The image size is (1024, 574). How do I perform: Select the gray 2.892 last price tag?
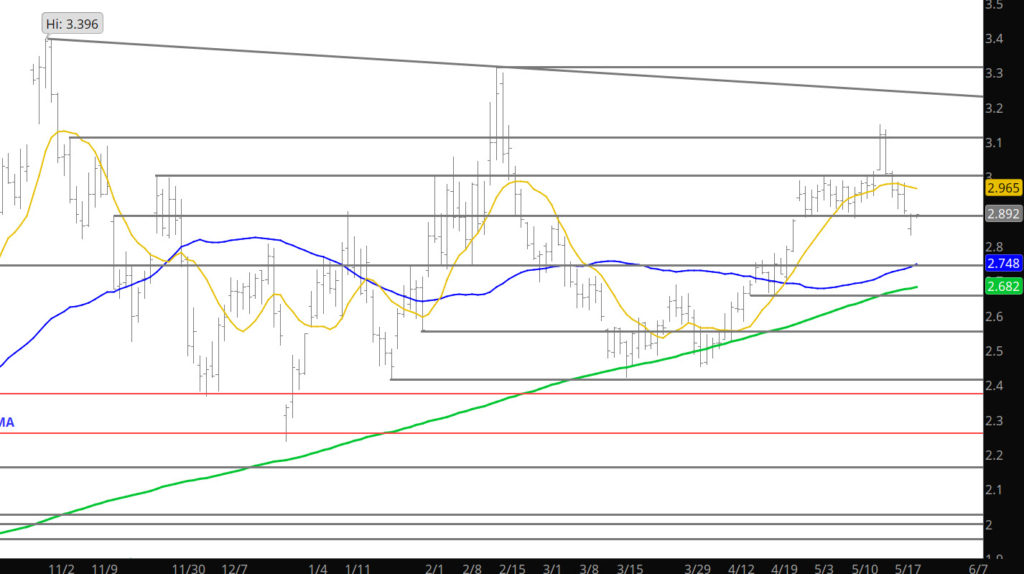[x=1003, y=214]
